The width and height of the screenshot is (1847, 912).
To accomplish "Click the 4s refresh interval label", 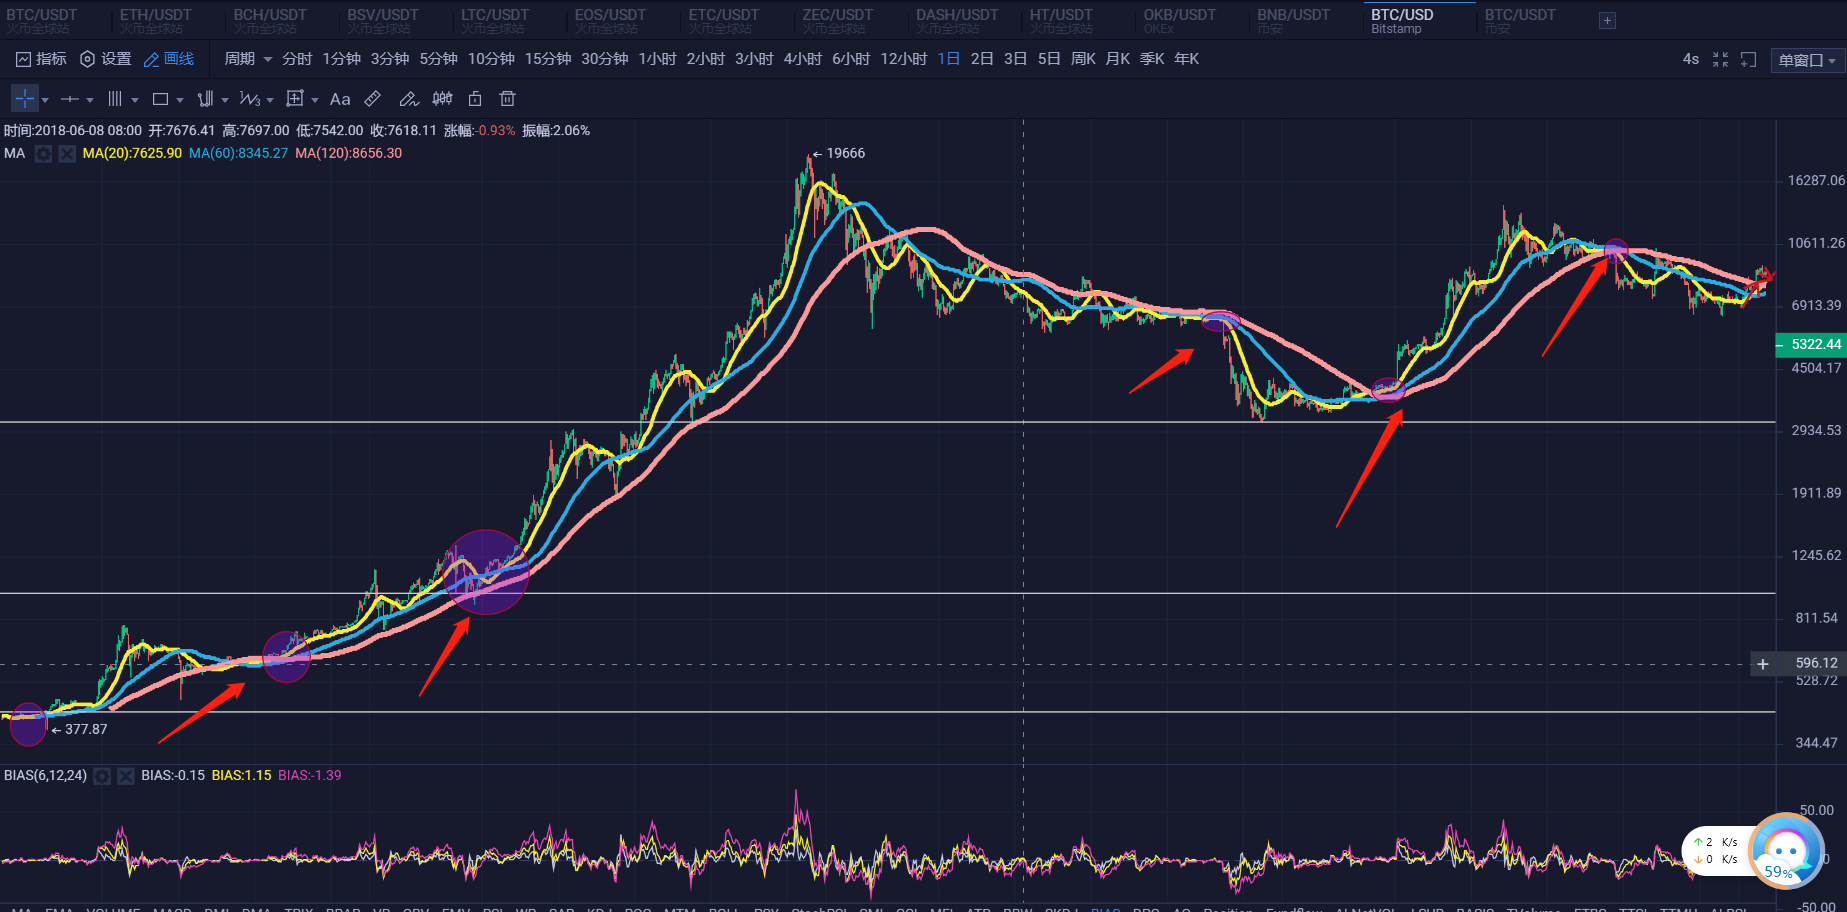I will [x=1691, y=59].
